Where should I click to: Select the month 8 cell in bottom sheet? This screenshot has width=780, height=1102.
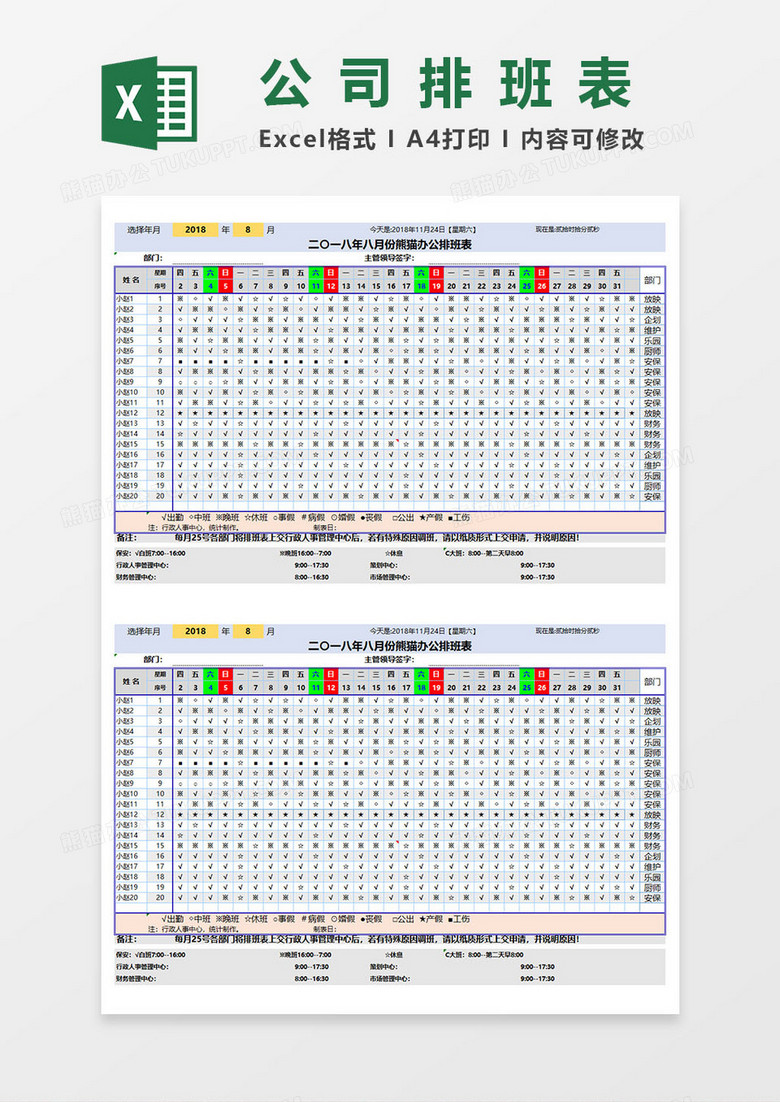click(x=247, y=631)
